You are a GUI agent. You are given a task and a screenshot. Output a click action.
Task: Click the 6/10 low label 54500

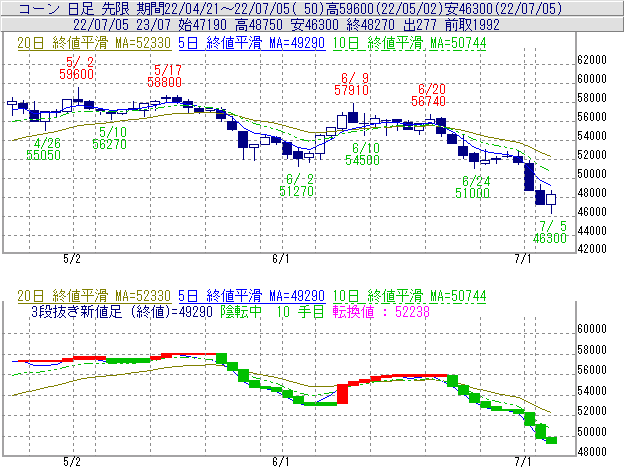coord(363,160)
